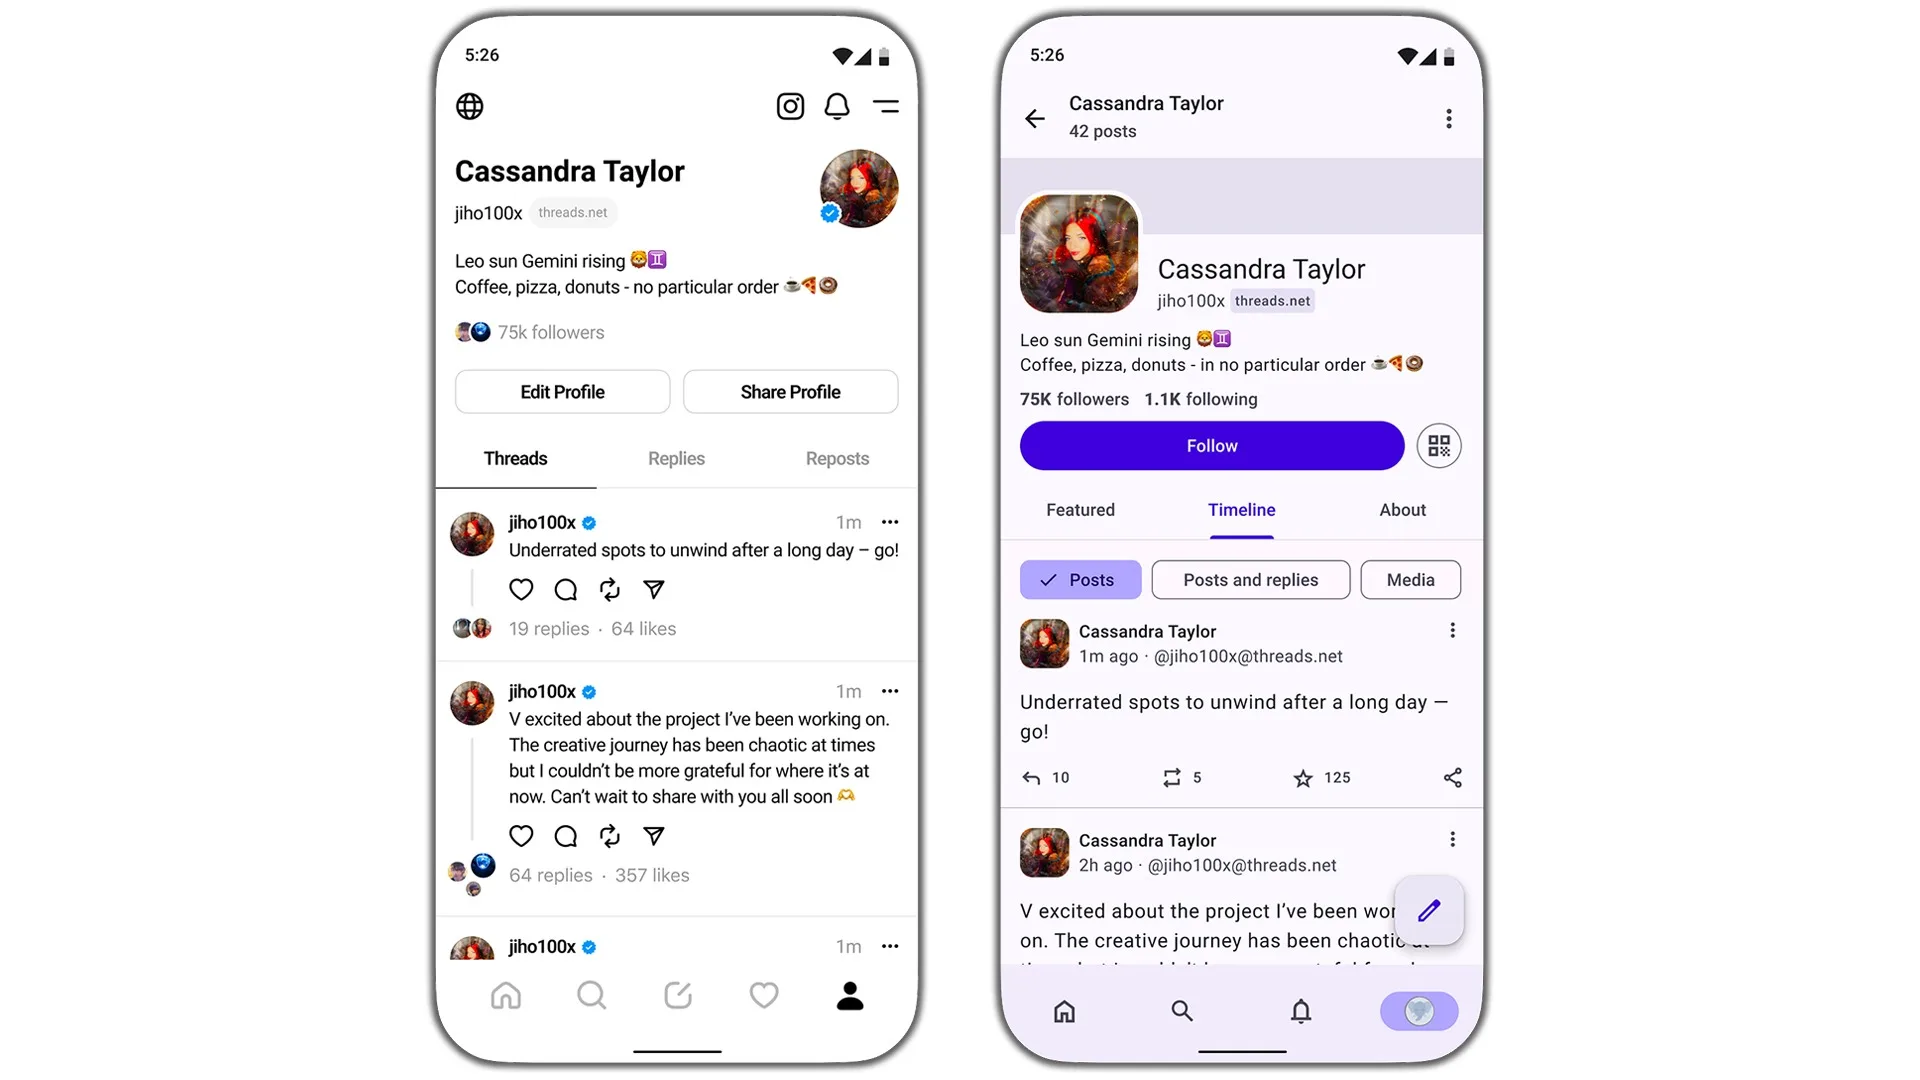
Task: Tap the profile avatar icon in bottom nav
Action: [x=851, y=996]
